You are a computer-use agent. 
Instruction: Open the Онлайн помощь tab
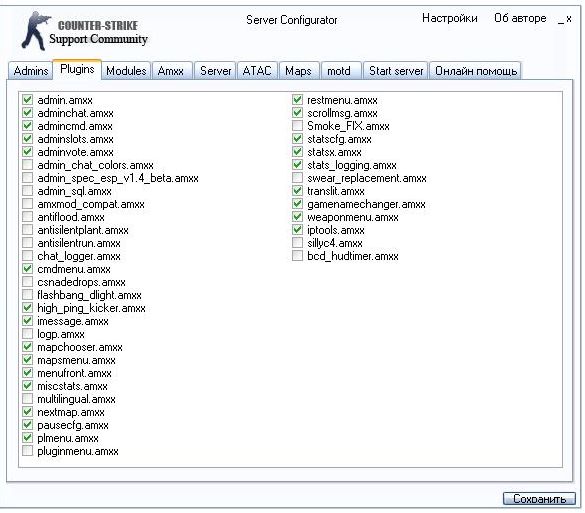[476, 71]
